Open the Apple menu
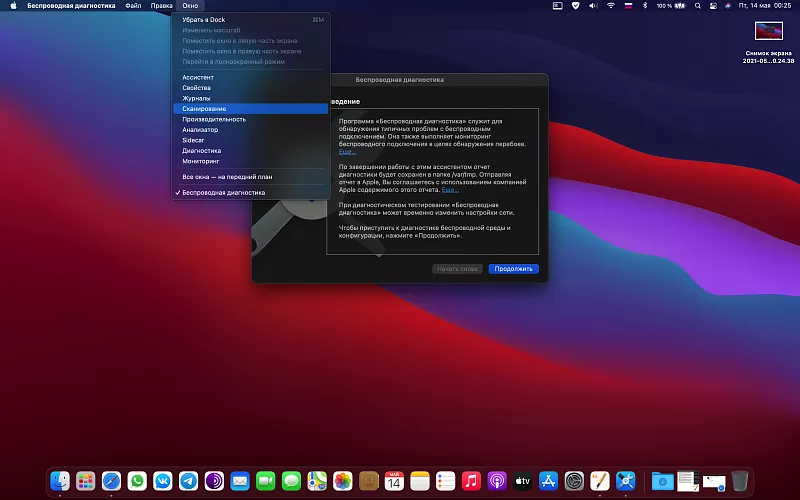This screenshot has width=800, height=500. [14, 6]
